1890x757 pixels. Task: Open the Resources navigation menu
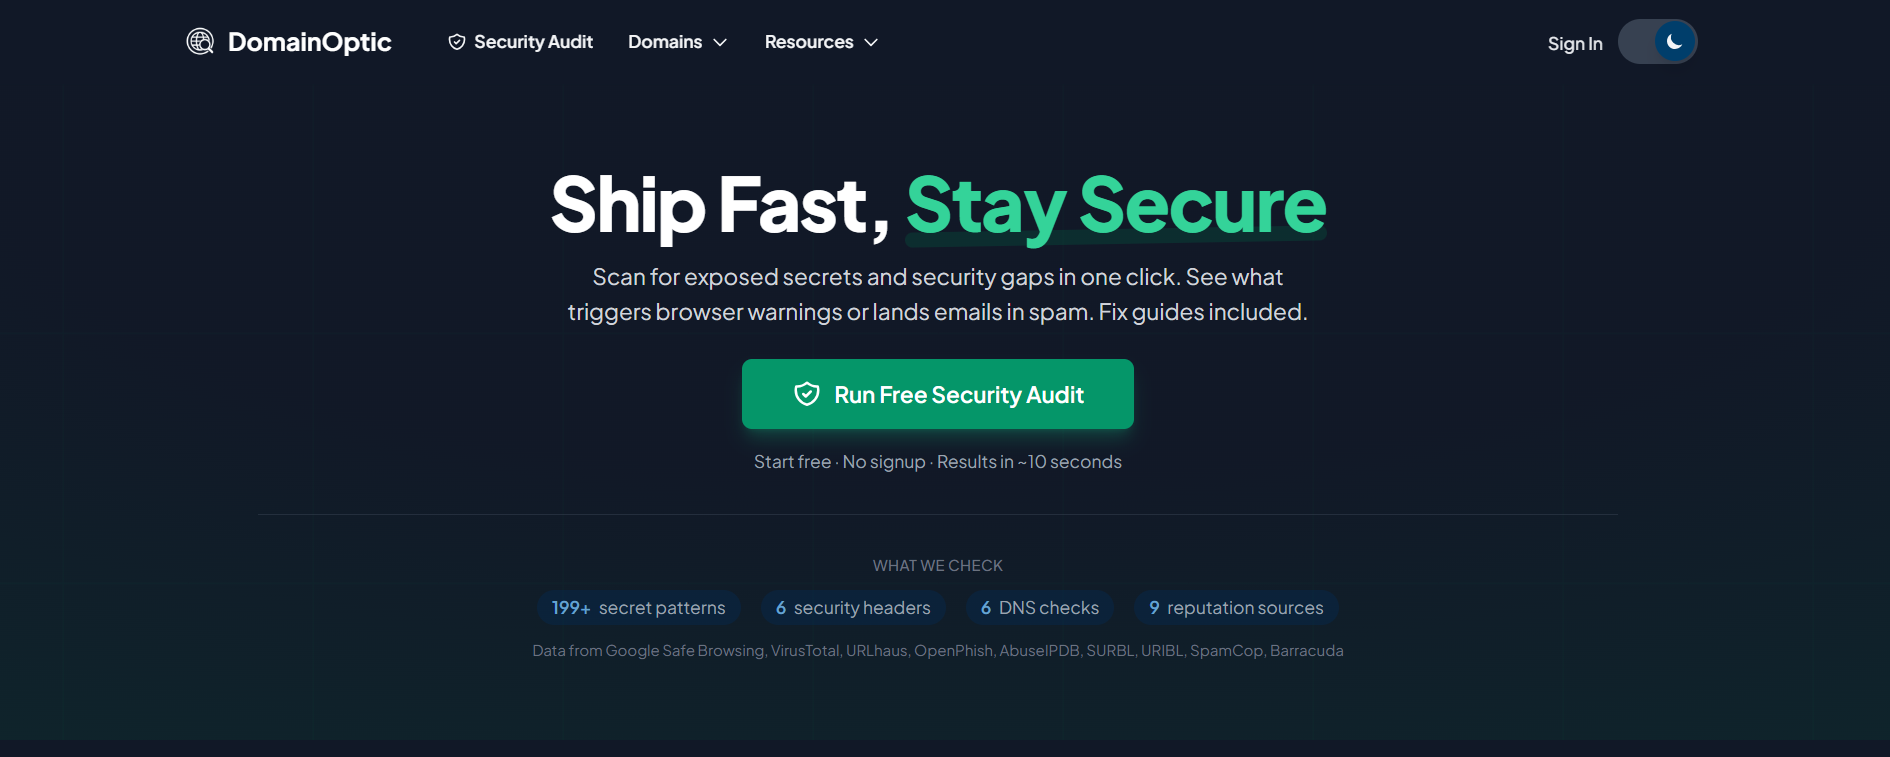coord(809,42)
